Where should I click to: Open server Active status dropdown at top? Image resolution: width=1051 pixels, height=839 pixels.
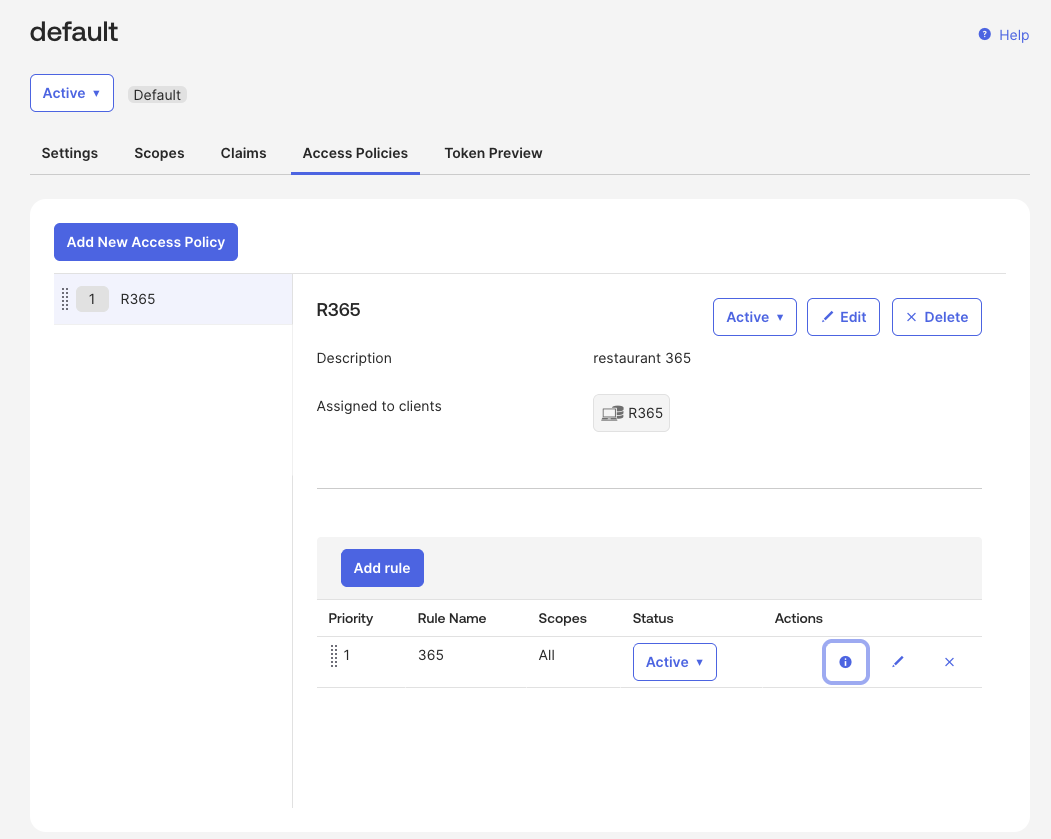pyautogui.click(x=72, y=93)
